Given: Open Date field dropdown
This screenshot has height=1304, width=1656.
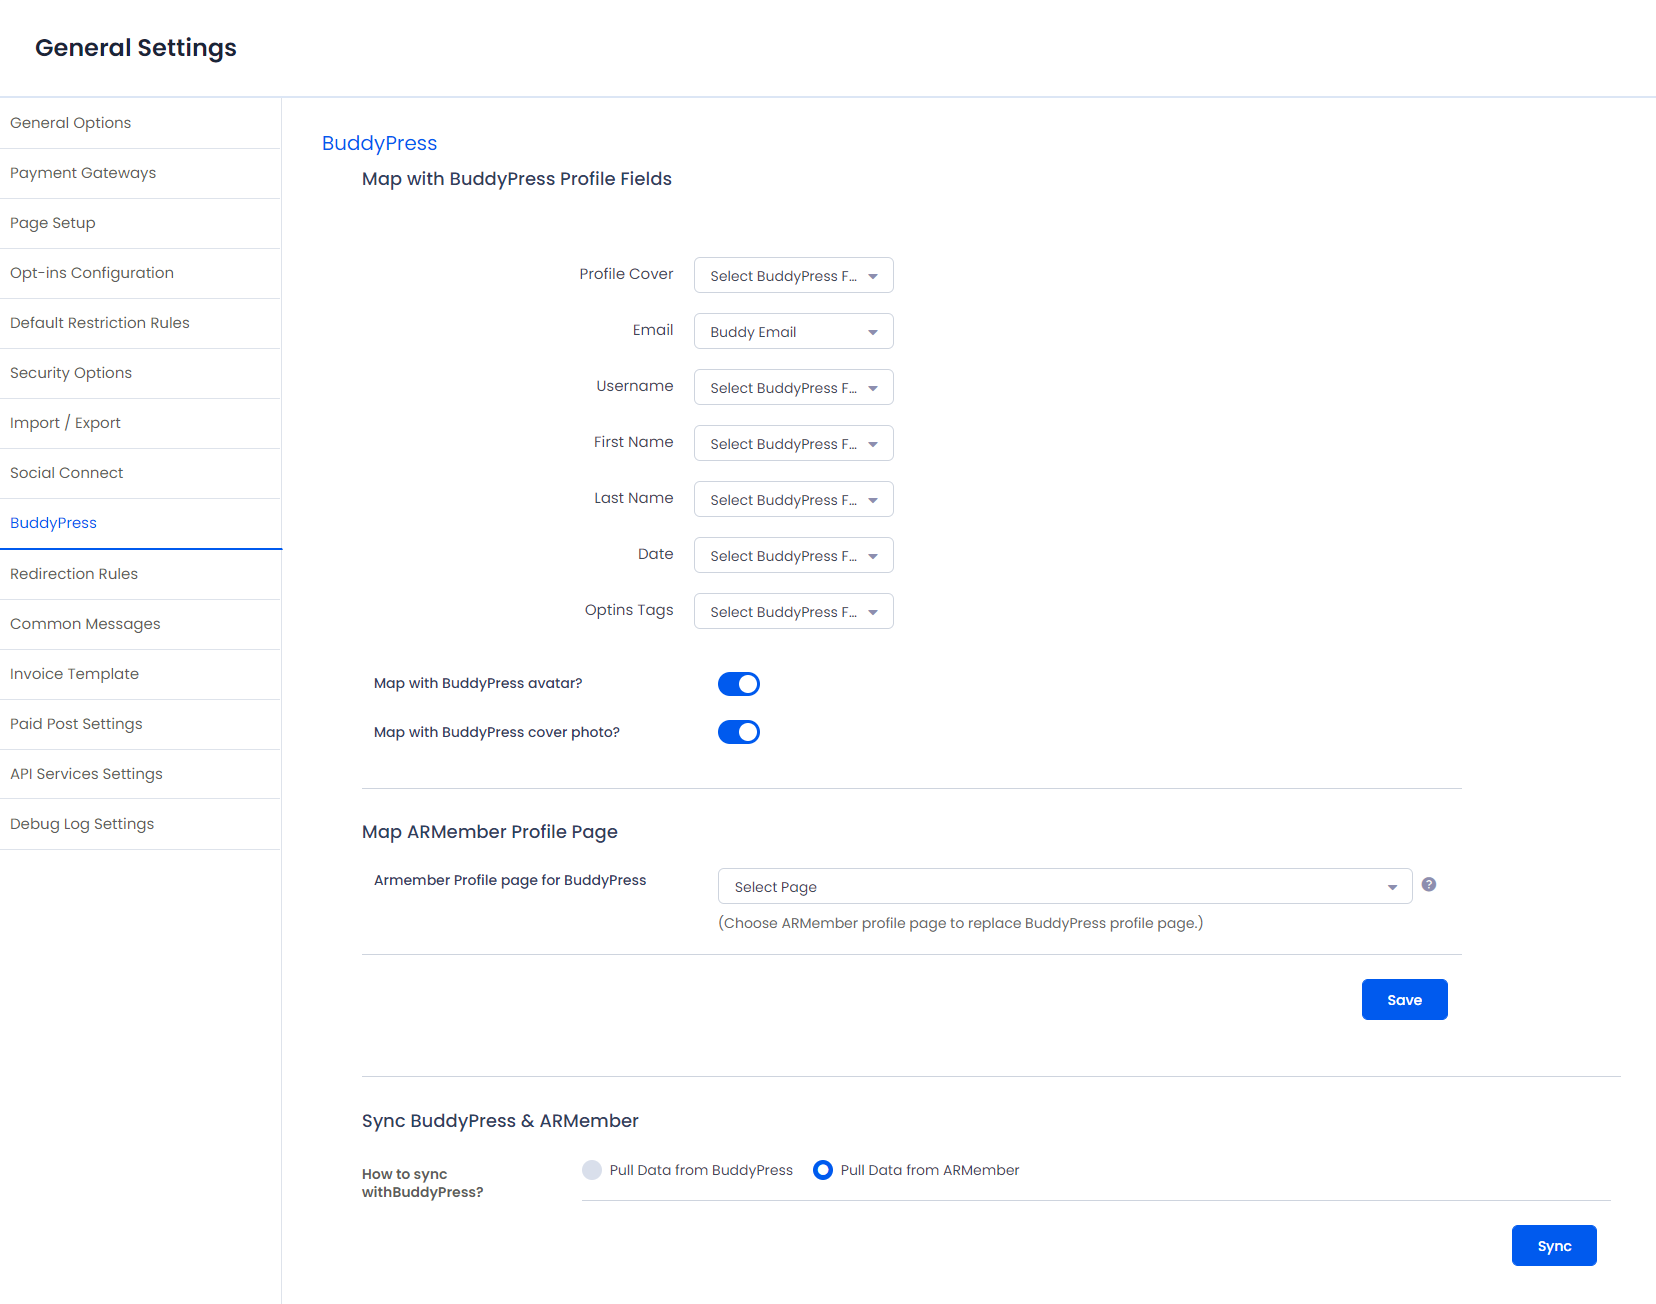Looking at the screenshot, I should click(x=794, y=555).
